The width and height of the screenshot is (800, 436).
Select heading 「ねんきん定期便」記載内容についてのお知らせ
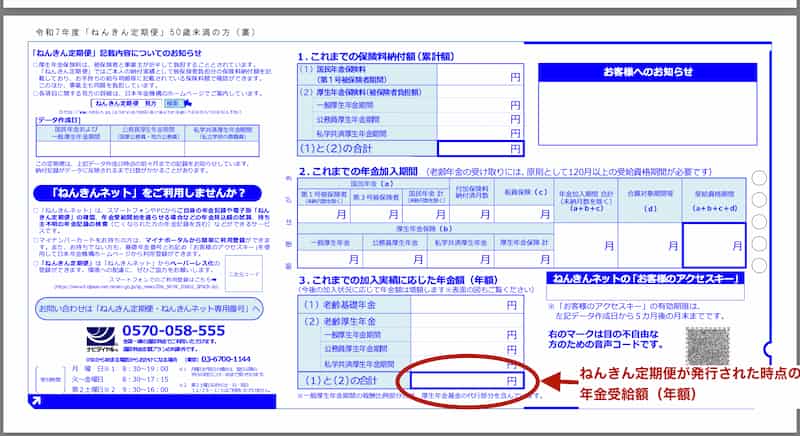click(x=116, y=53)
